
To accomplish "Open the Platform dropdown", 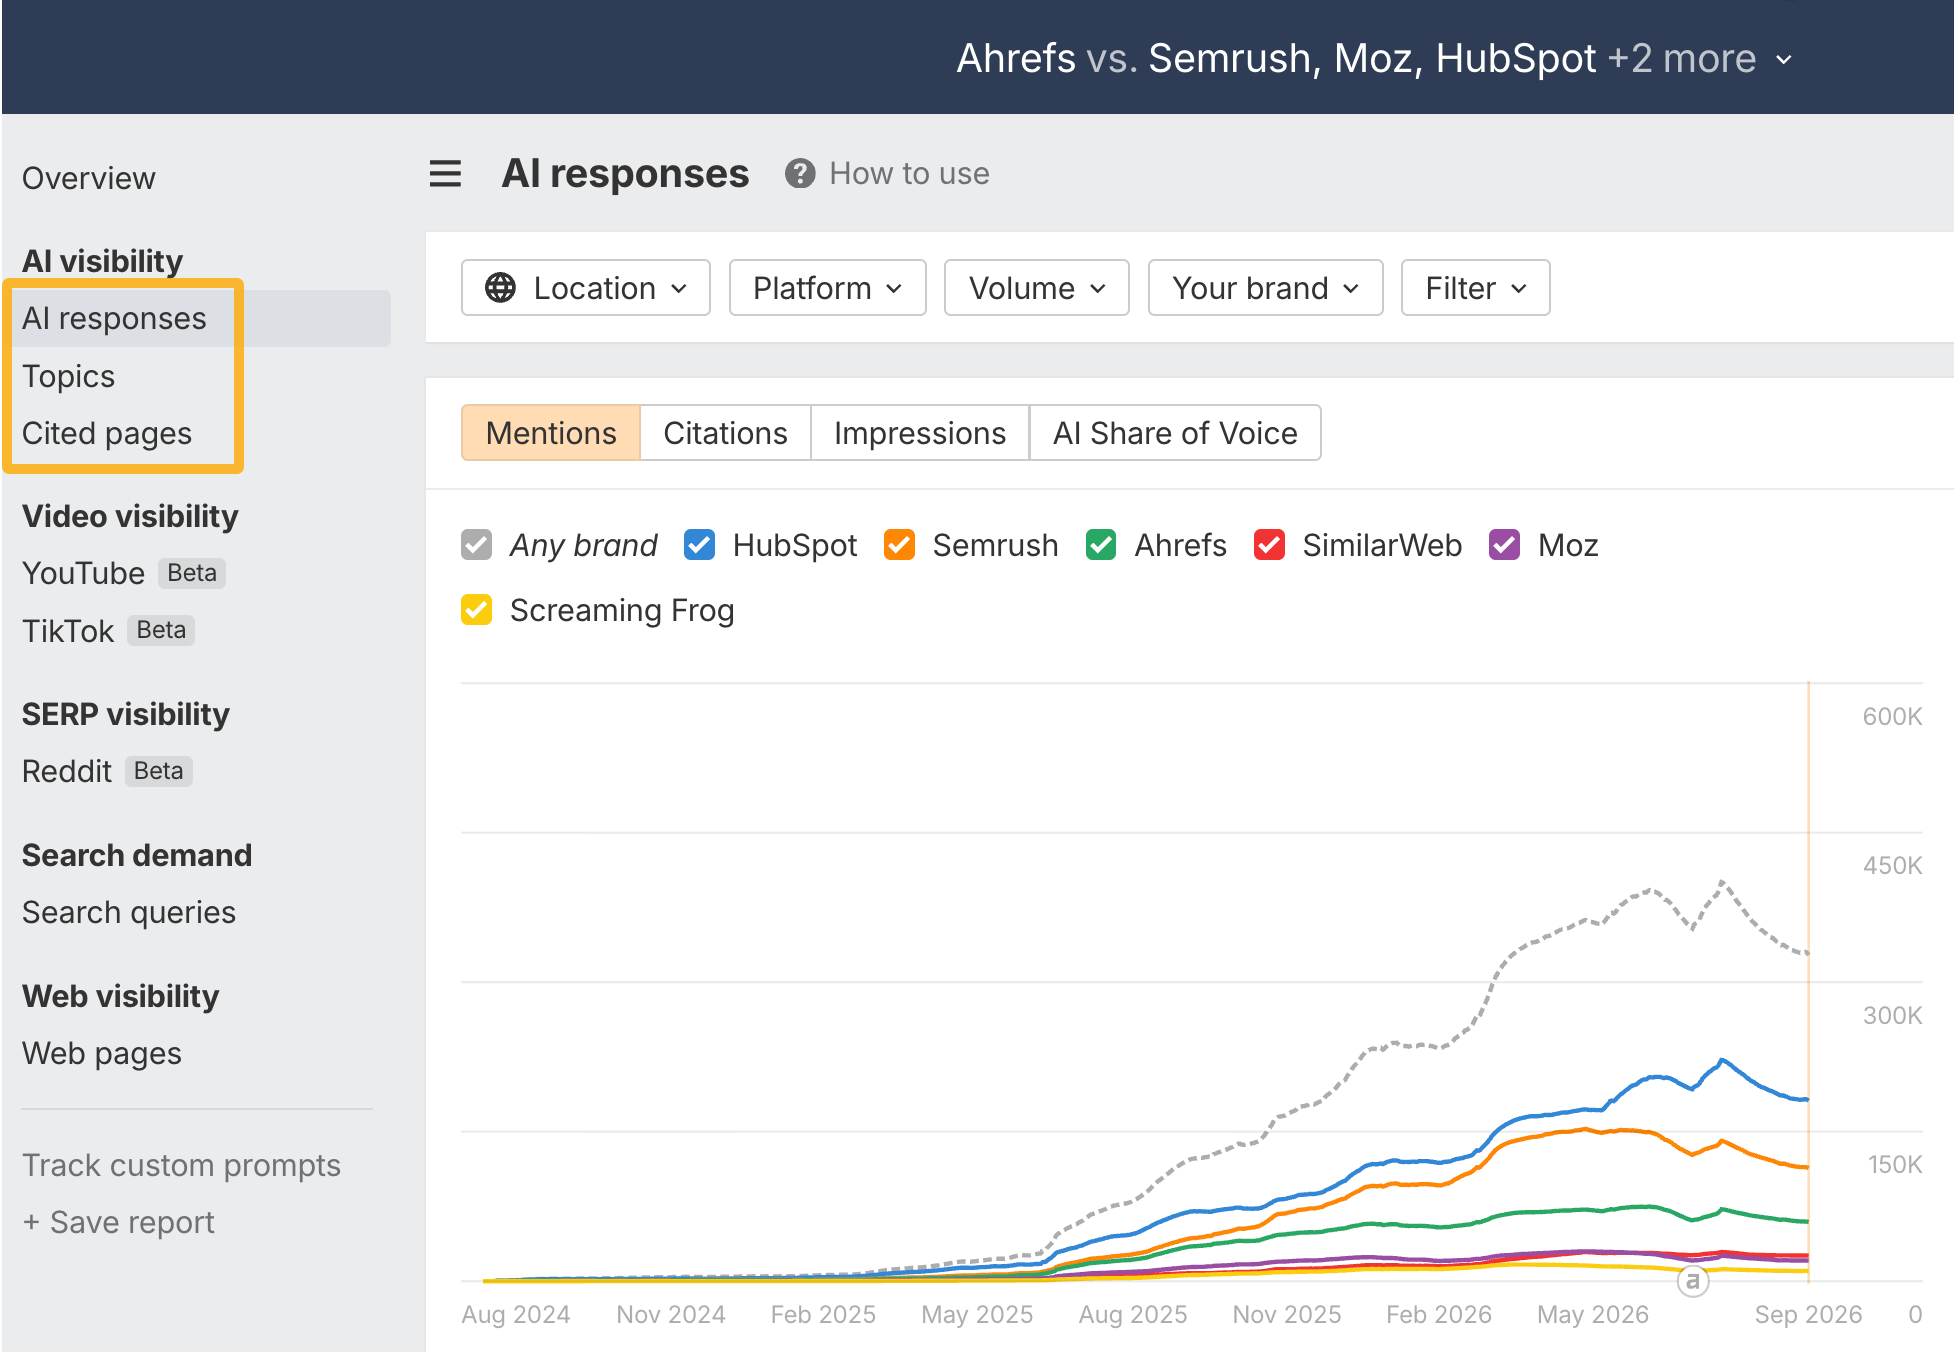I will (x=828, y=288).
